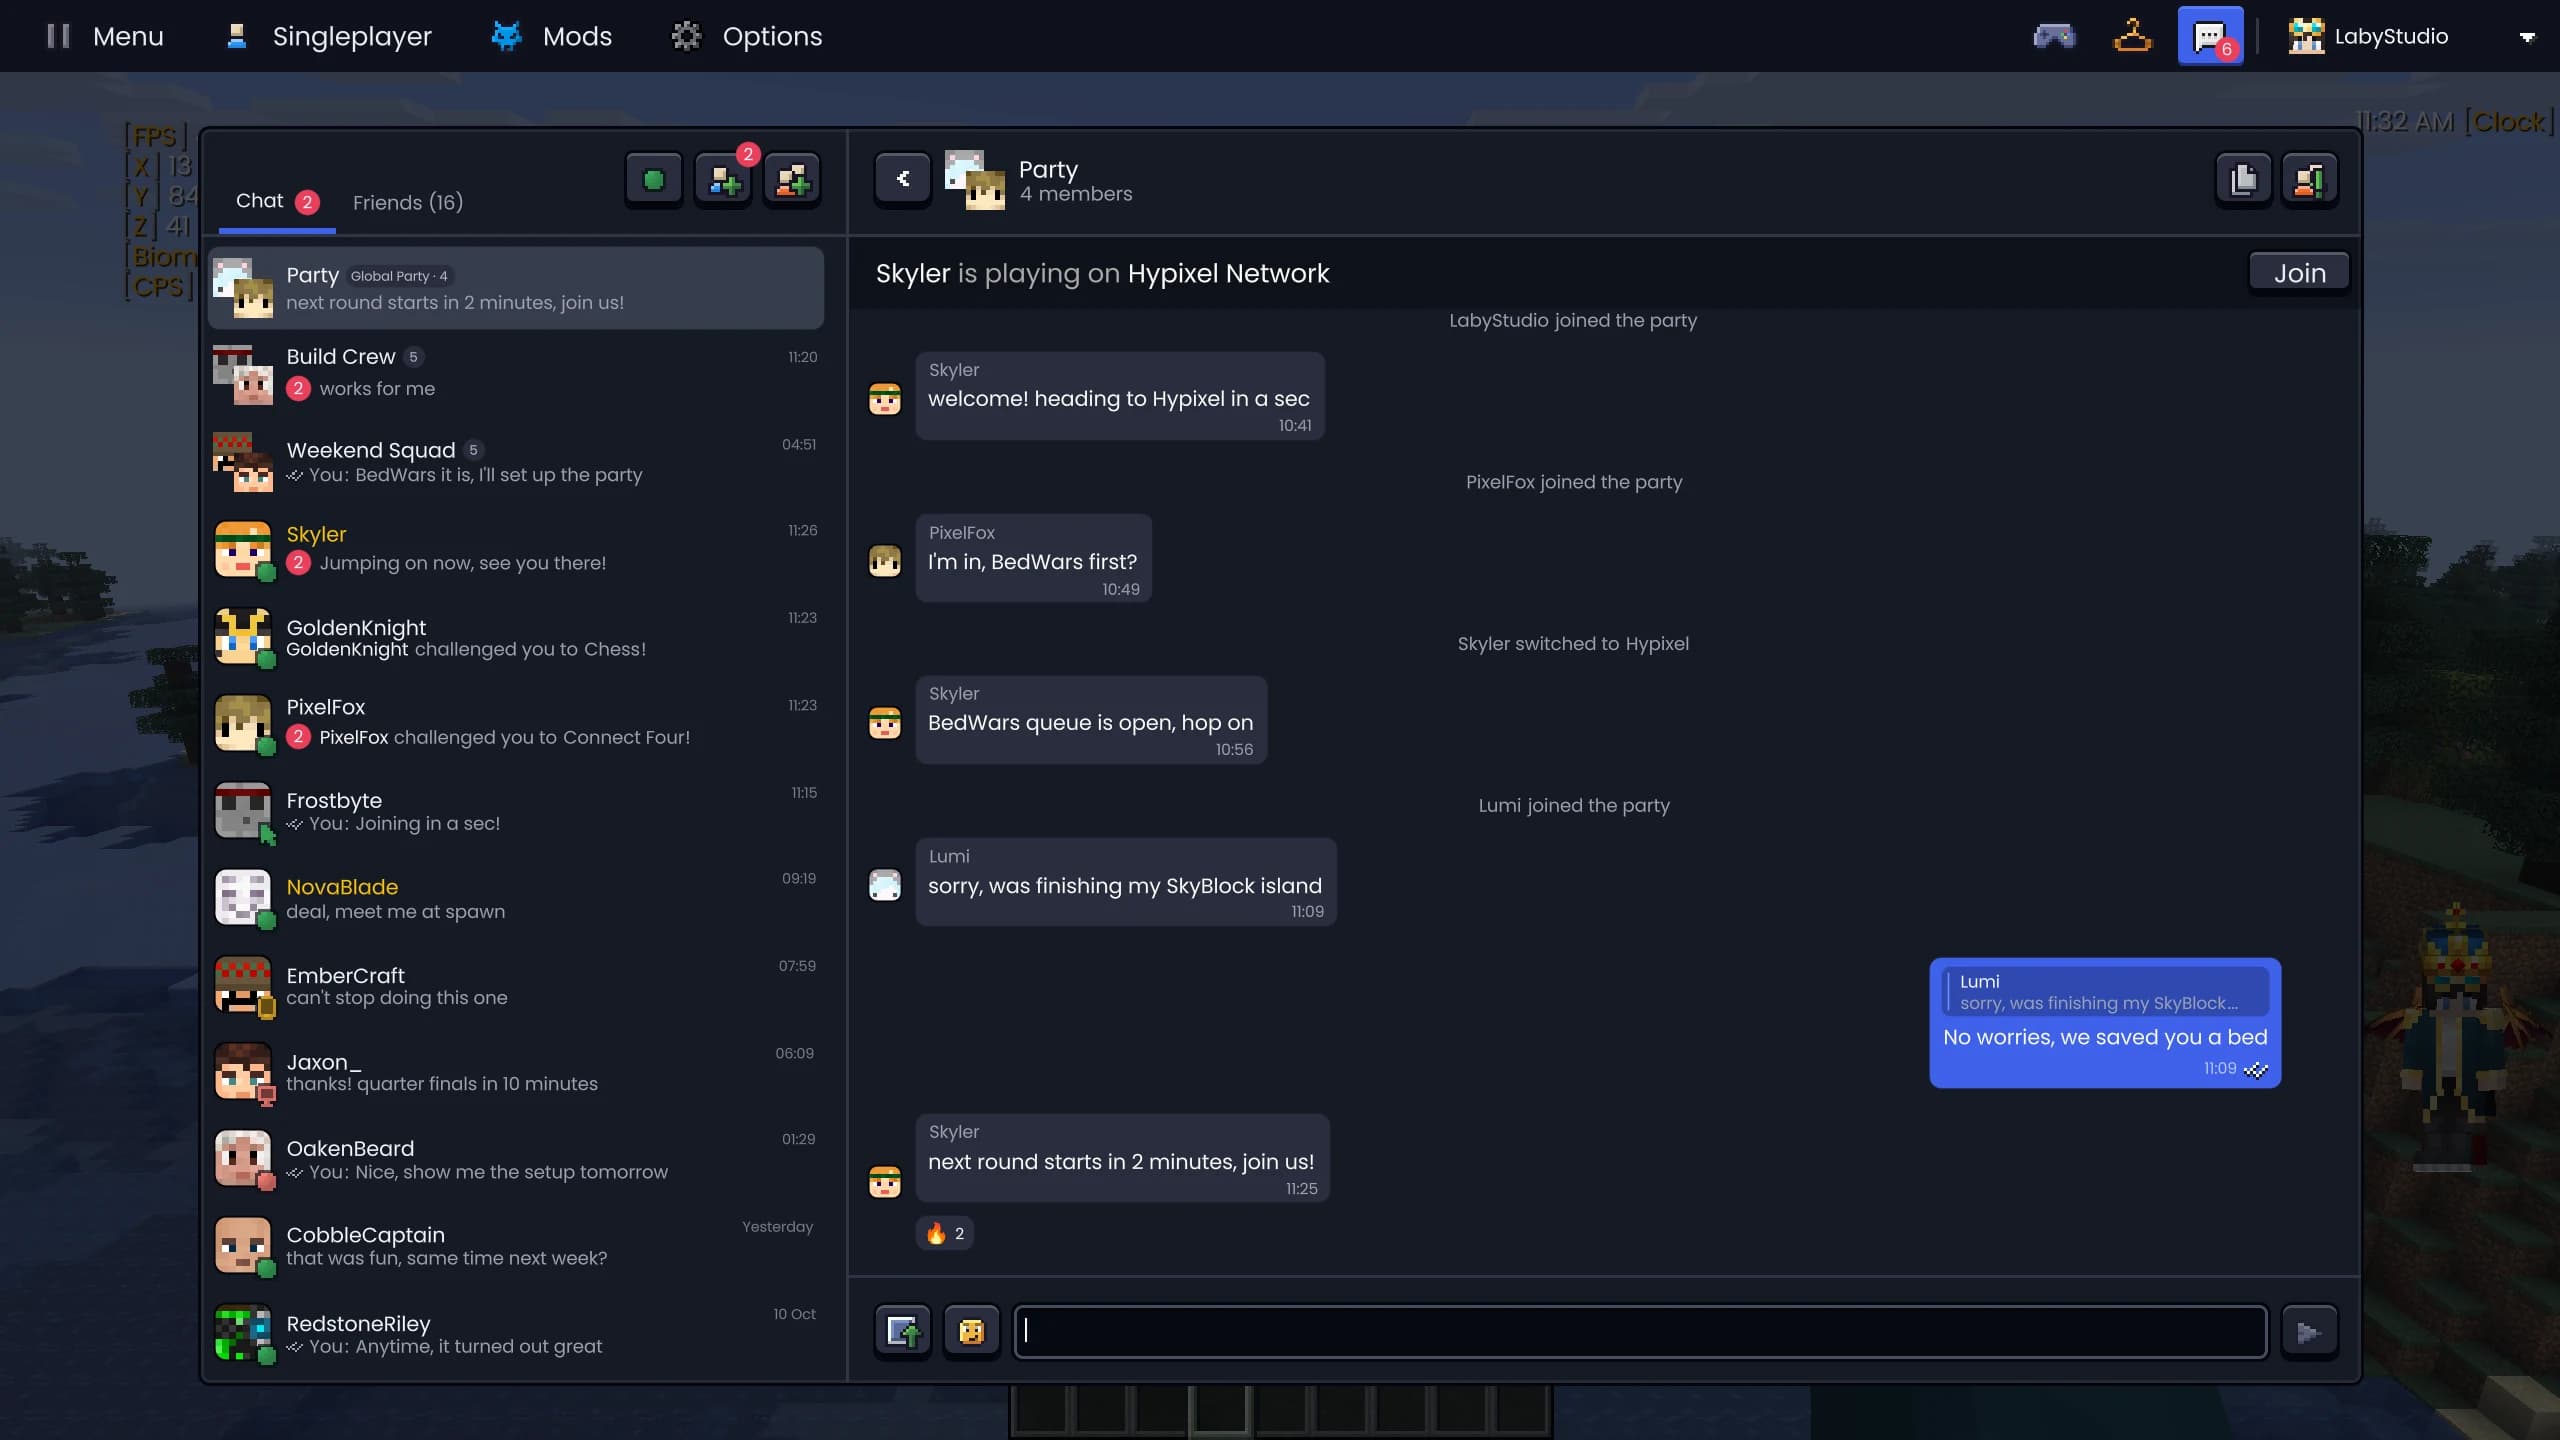The image size is (2560, 1440).
Task: Open the LabyConnect chat icon in top bar
Action: point(2210,36)
